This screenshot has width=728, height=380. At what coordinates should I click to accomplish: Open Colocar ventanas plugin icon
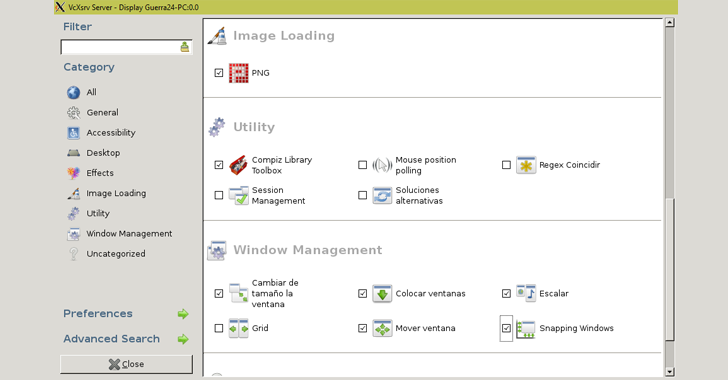382,294
